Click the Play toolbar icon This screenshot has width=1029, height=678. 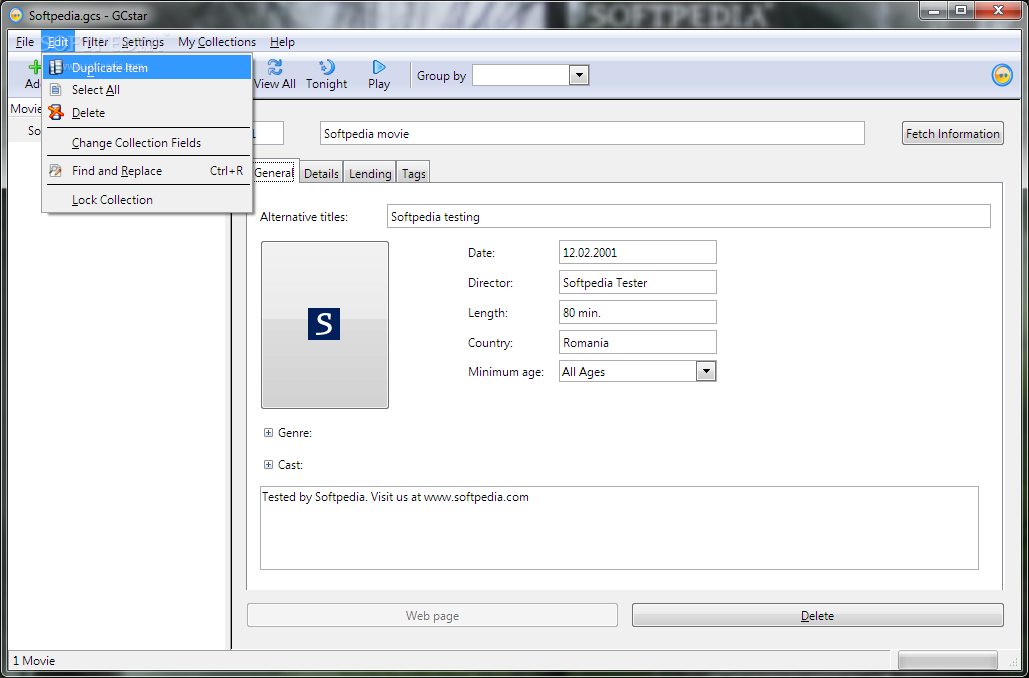379,67
